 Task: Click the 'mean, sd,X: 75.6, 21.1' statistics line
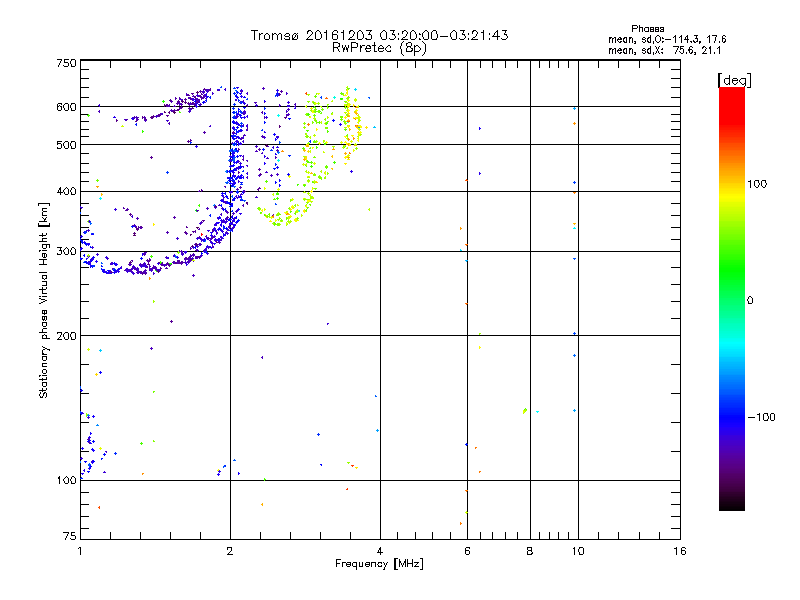coord(664,51)
